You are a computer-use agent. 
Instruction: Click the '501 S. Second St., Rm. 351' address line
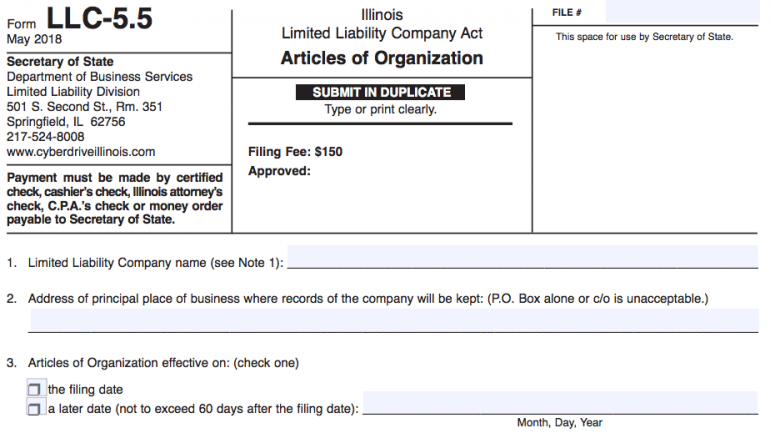pyautogui.click(x=84, y=107)
